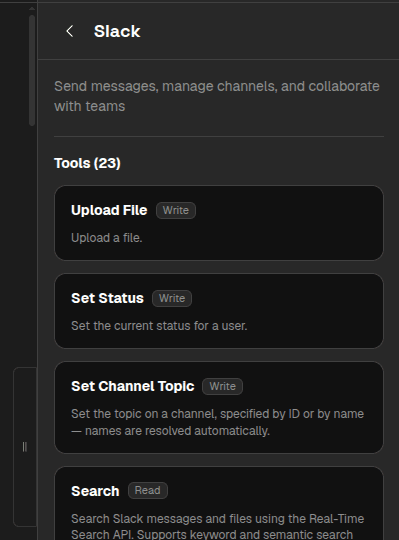Open the Set Channel Topic tool card
This screenshot has height=540, width=399.
click(219, 407)
